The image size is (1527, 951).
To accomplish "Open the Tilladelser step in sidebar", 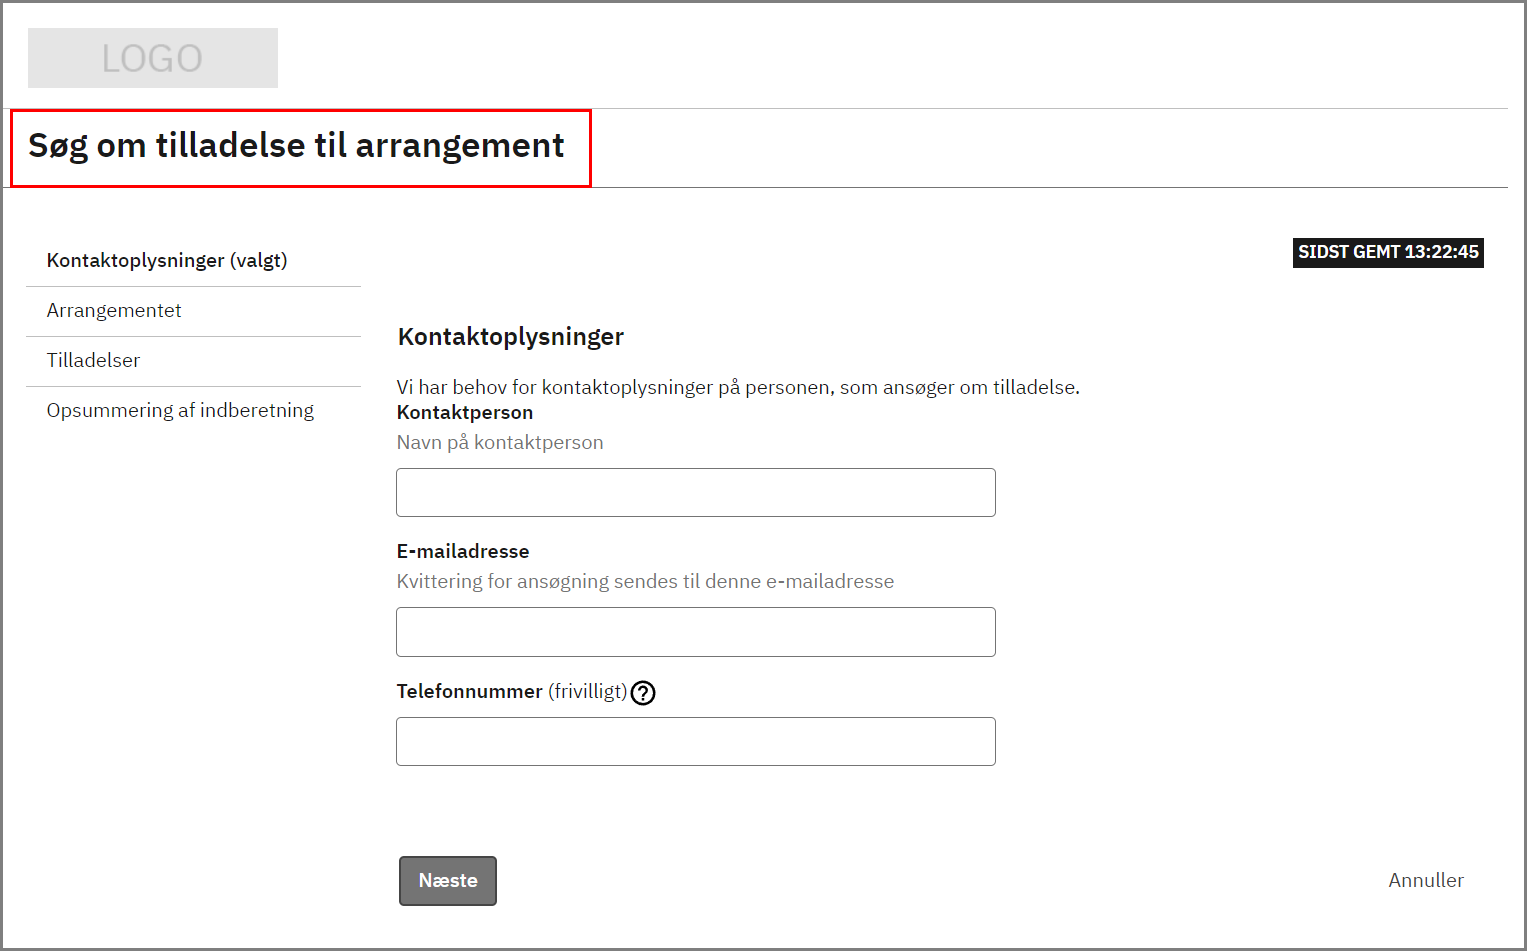I will (93, 361).
